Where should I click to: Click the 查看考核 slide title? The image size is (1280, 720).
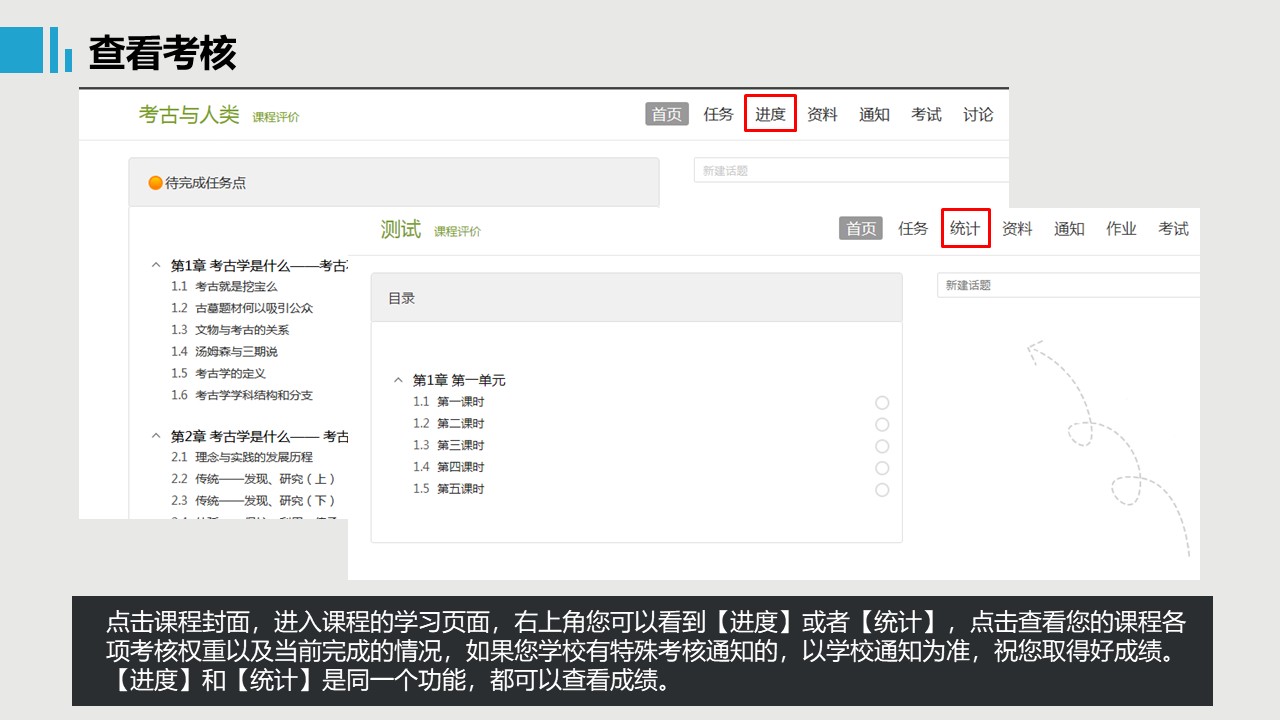point(162,53)
